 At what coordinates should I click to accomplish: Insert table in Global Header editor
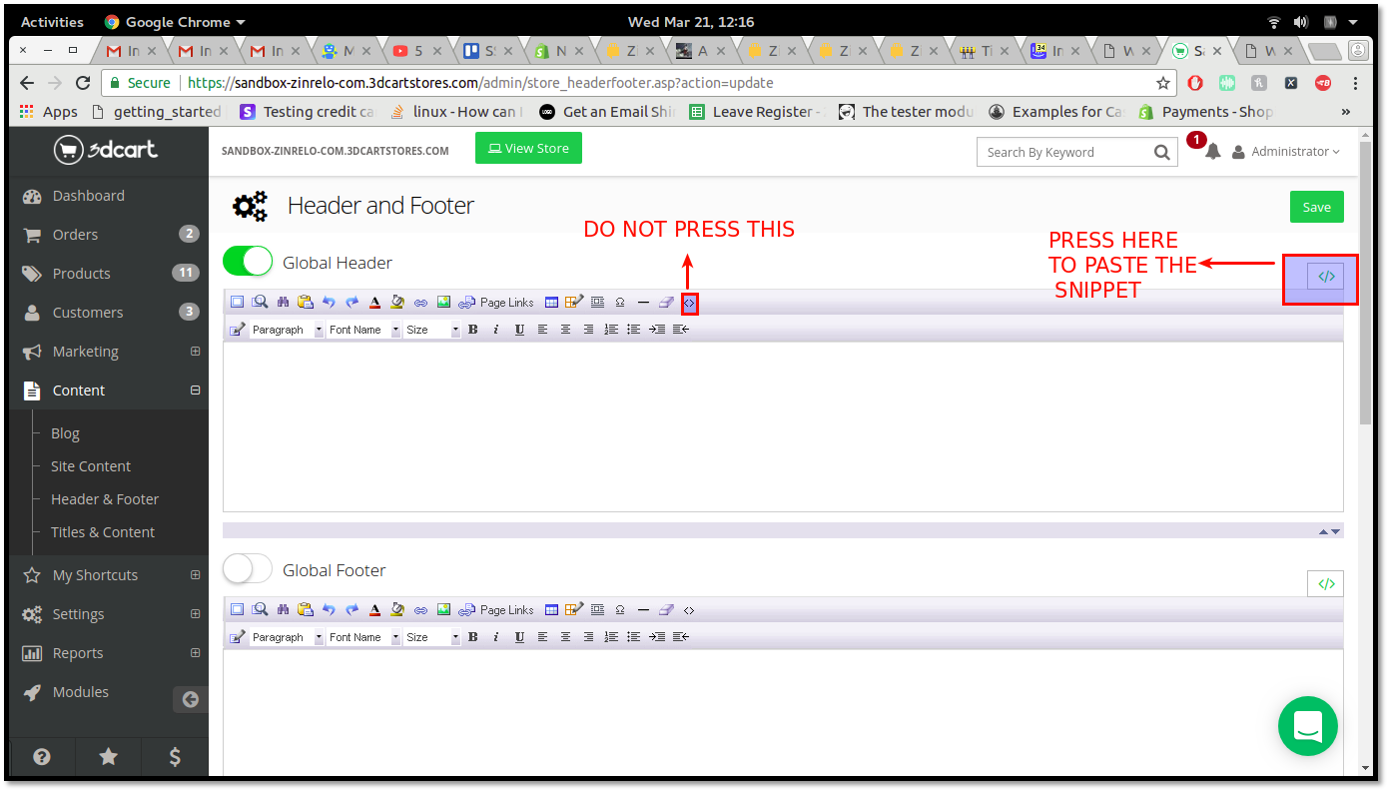(x=552, y=302)
